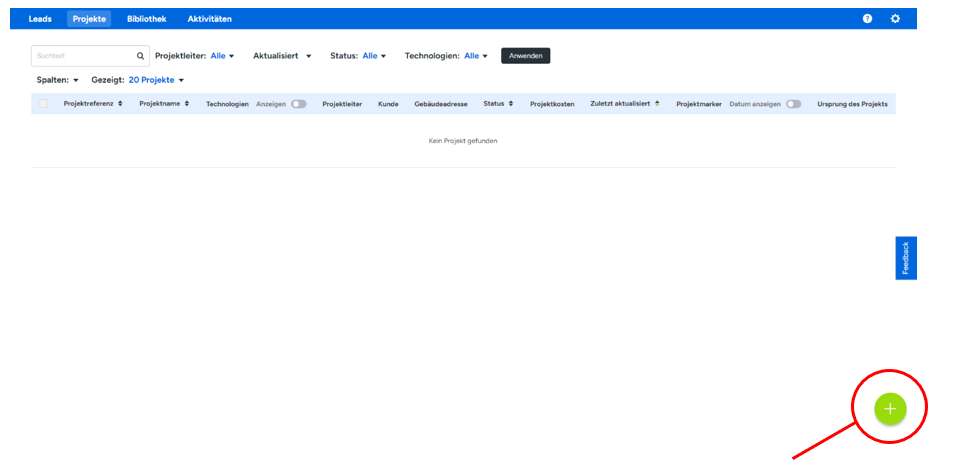Toggle Technologien Anzeigen switch
The image size is (956, 473).
299,104
